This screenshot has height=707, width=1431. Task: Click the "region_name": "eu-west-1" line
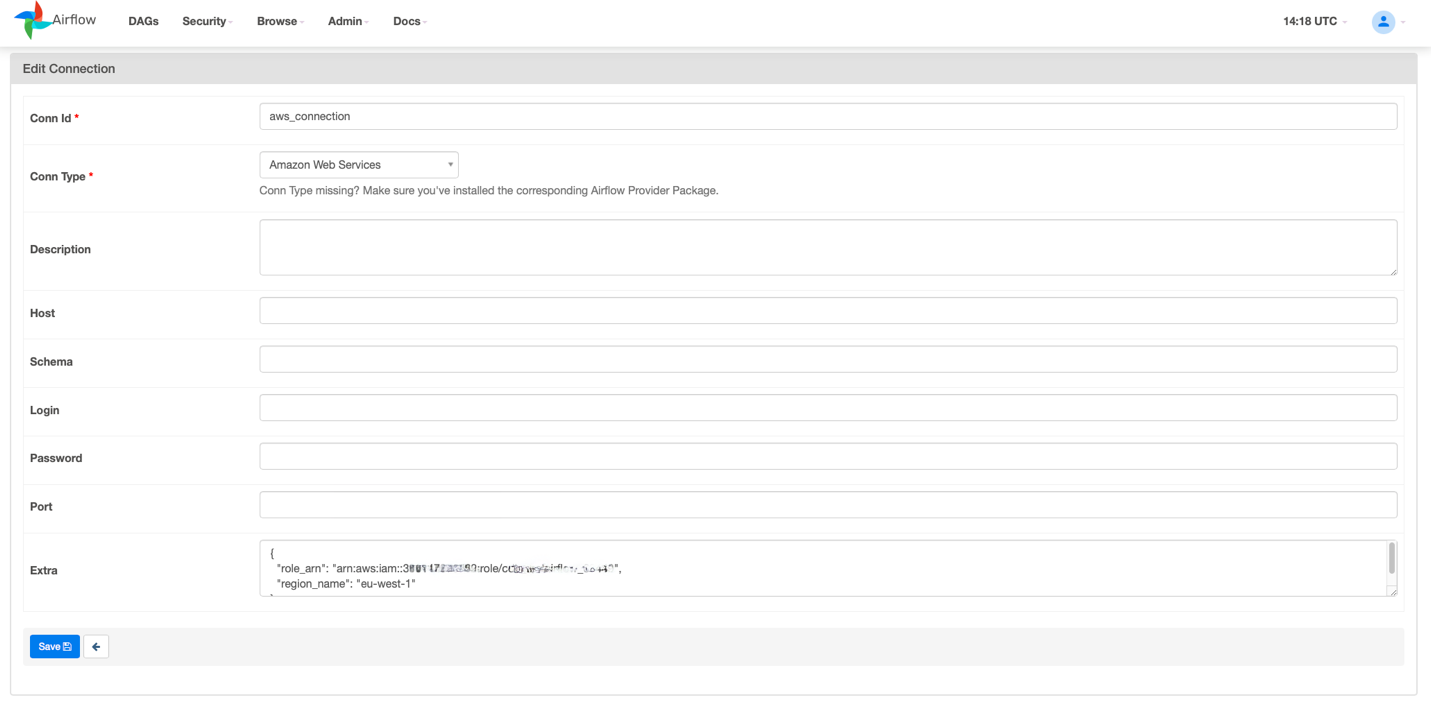coord(346,583)
